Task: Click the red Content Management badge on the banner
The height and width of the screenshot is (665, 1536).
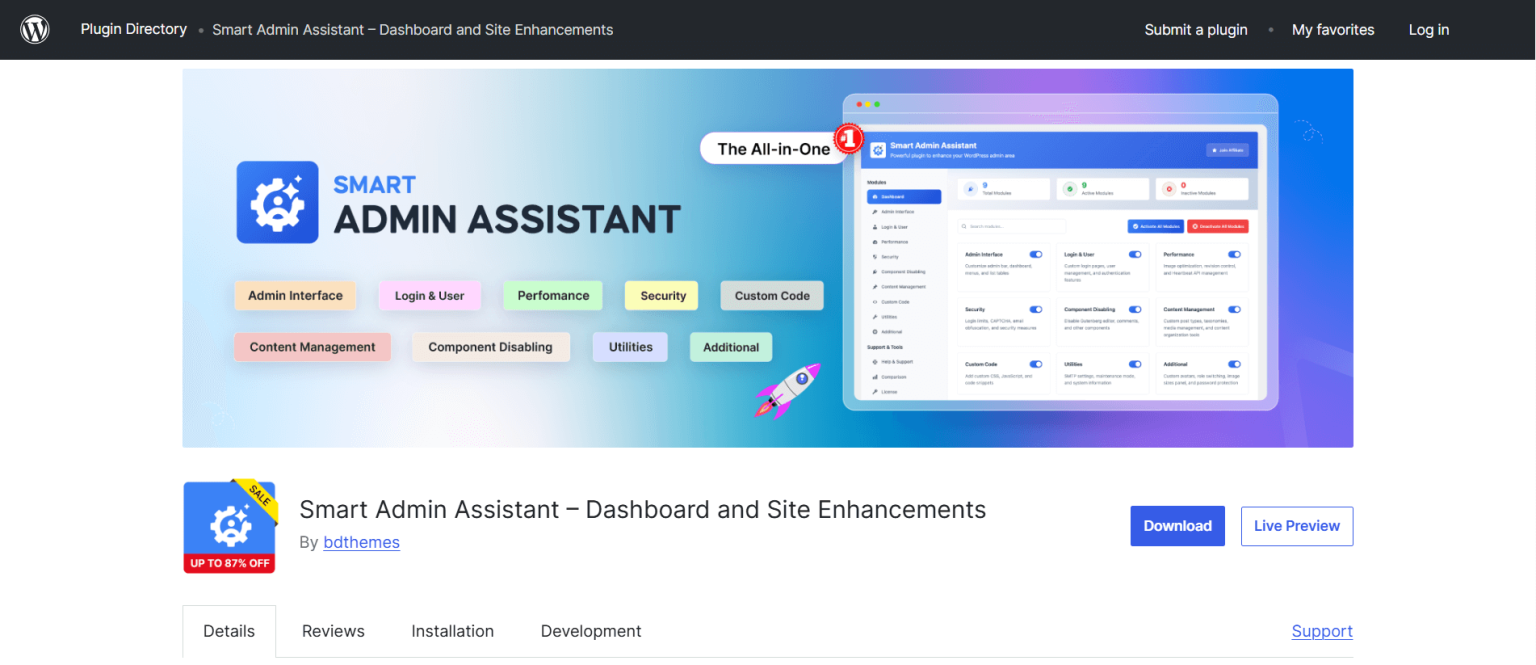Action: (x=313, y=347)
